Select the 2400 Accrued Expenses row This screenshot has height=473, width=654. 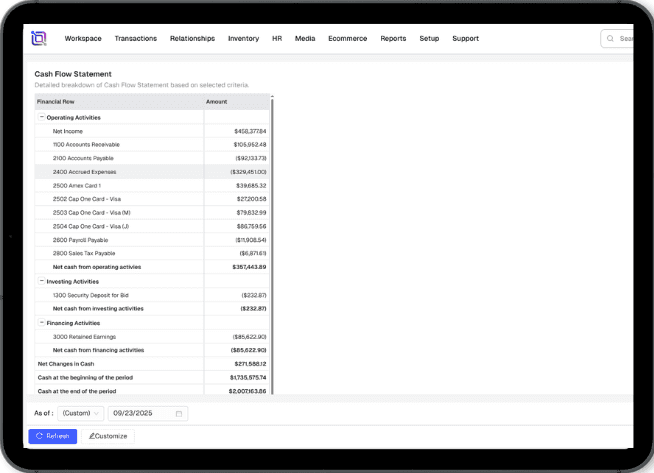click(x=120, y=172)
